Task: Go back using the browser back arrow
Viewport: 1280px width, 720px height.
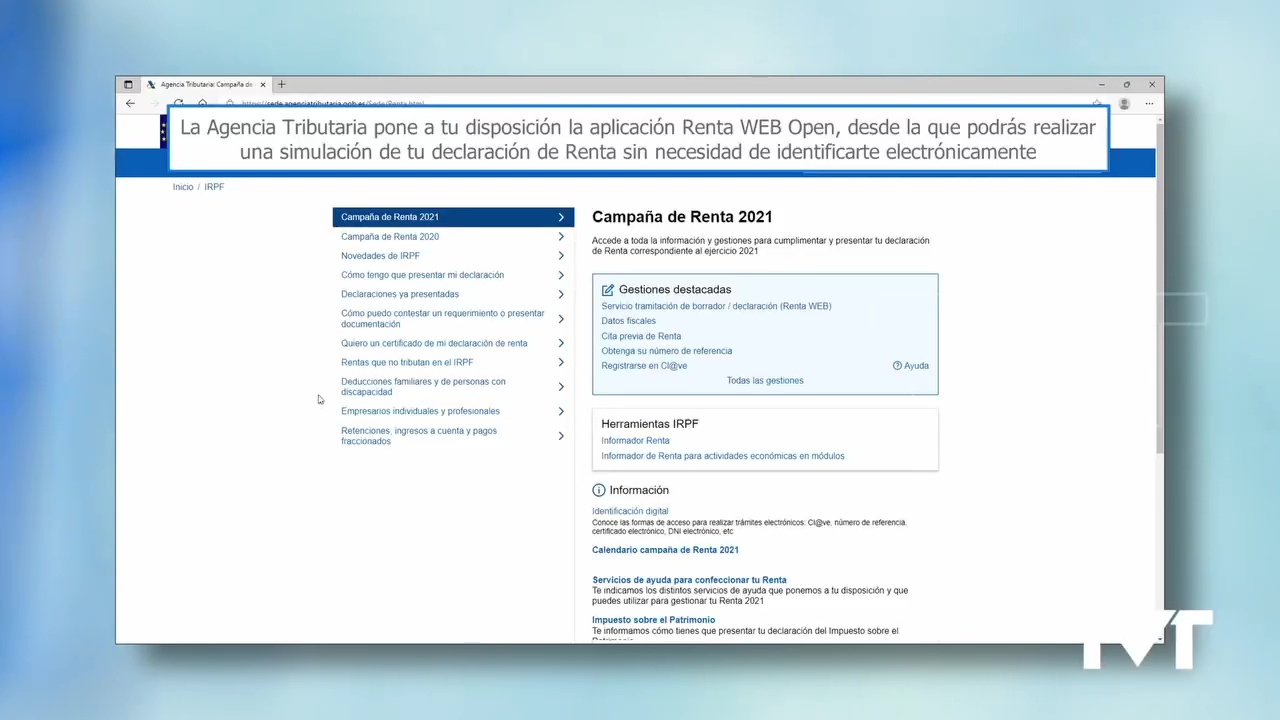Action: [130, 103]
